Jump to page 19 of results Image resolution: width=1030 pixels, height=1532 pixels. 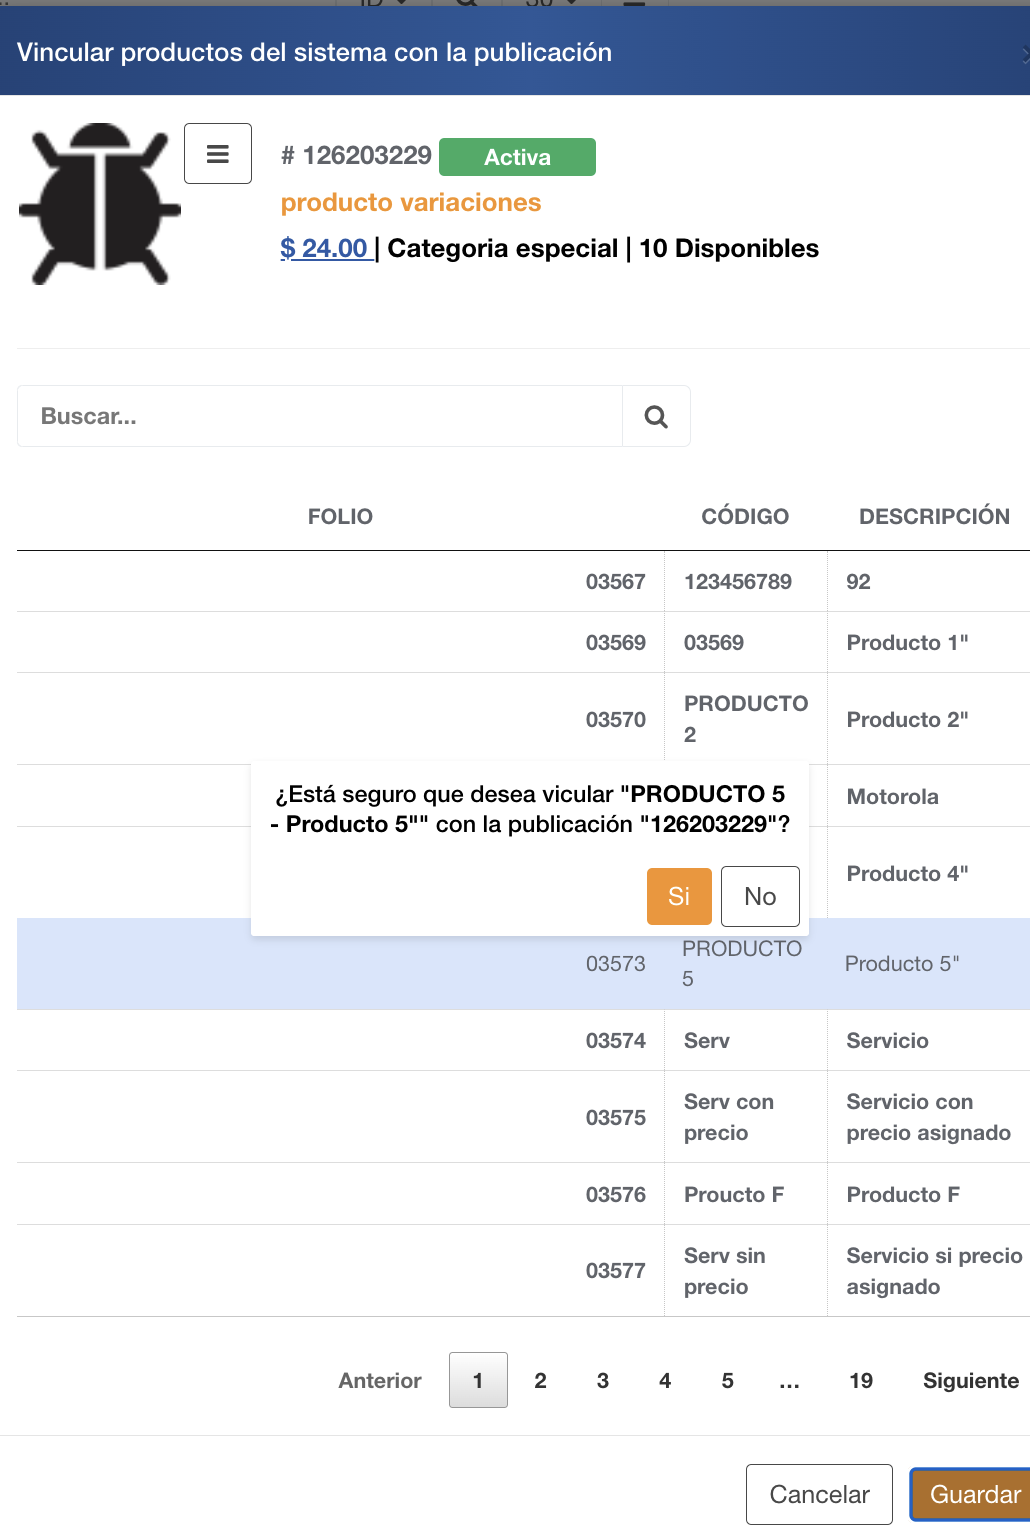[861, 1381]
